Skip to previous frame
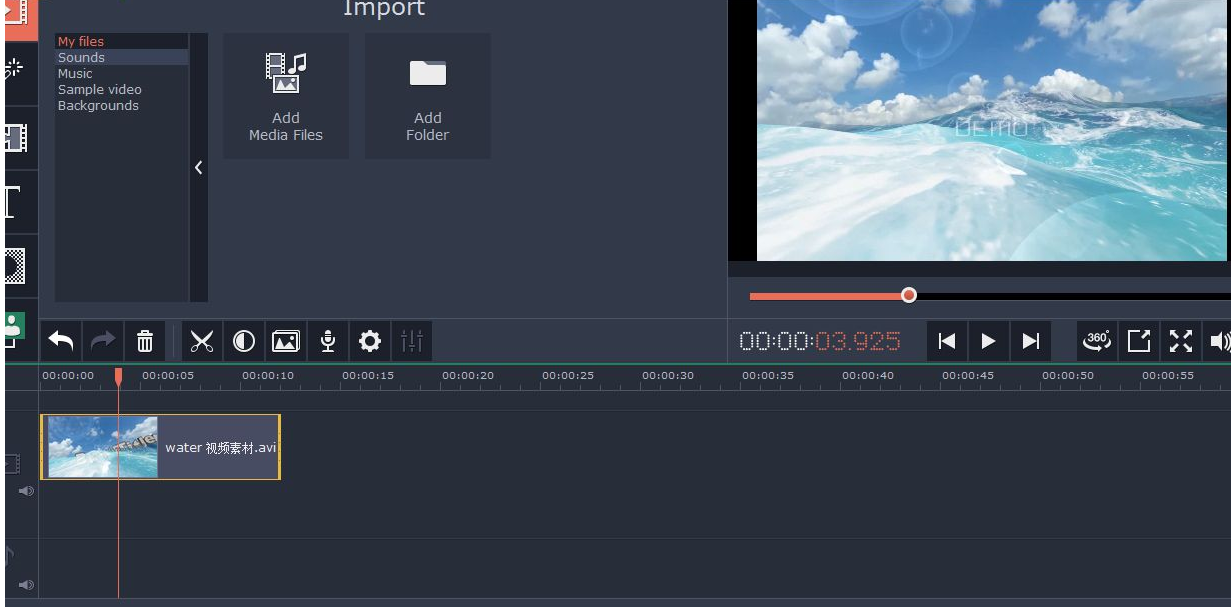Image resolution: width=1231 pixels, height=607 pixels. coord(947,341)
